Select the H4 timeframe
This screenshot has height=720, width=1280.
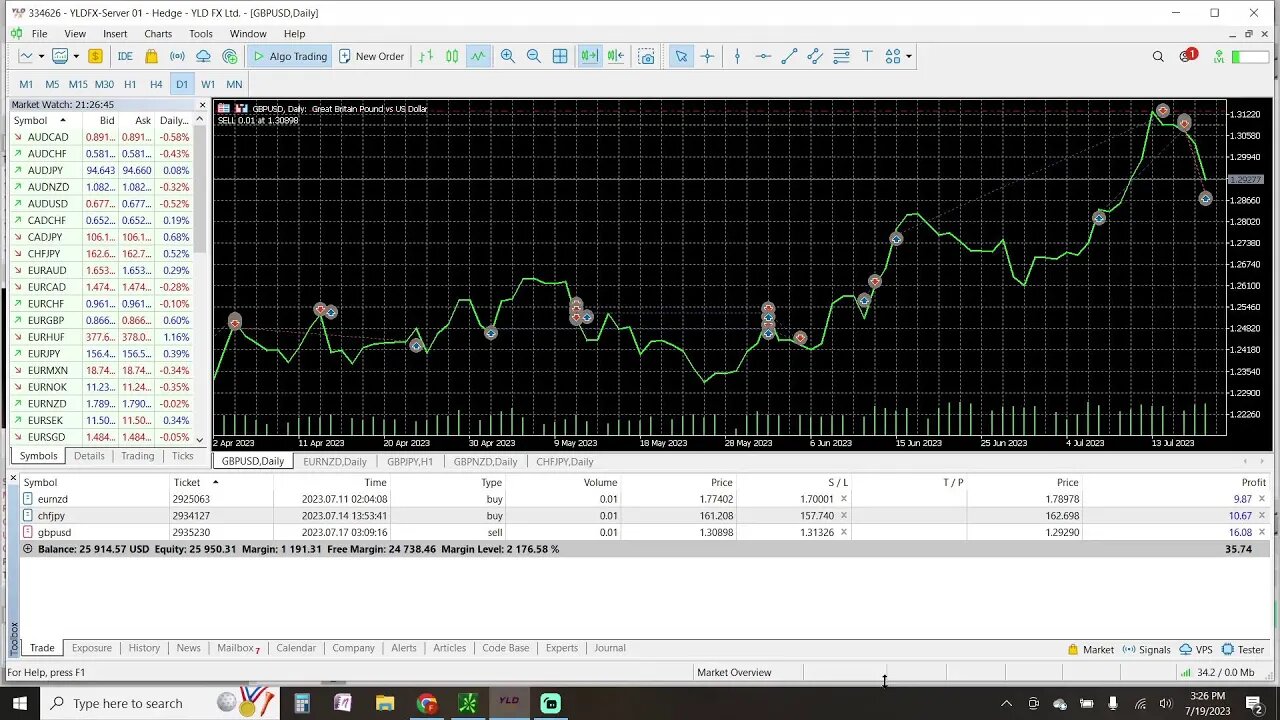click(156, 84)
